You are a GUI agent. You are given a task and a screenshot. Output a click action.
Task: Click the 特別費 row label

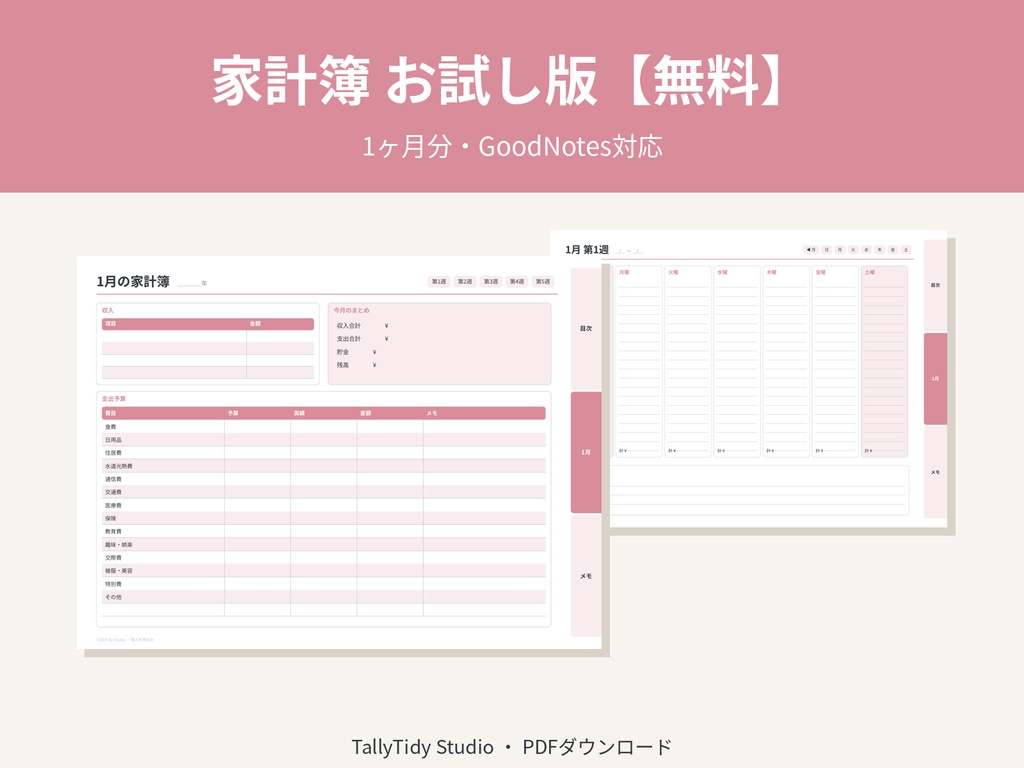pyautogui.click(x=114, y=584)
